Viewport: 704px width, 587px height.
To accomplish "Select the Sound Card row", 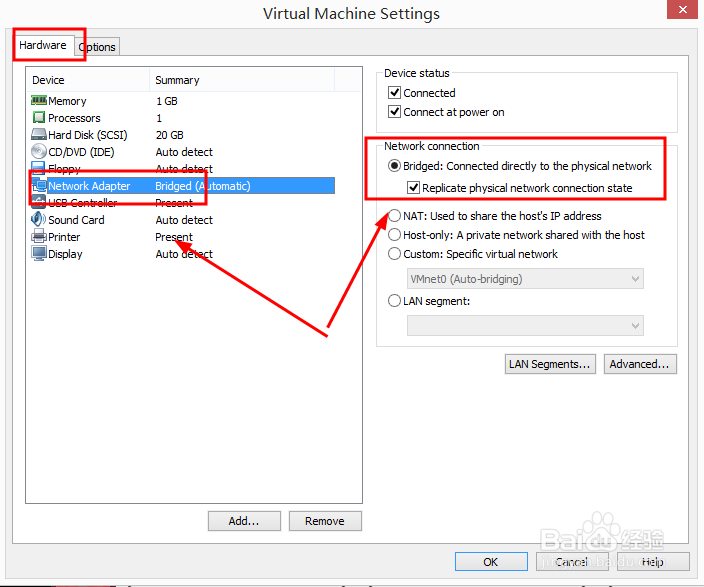I will [182, 220].
